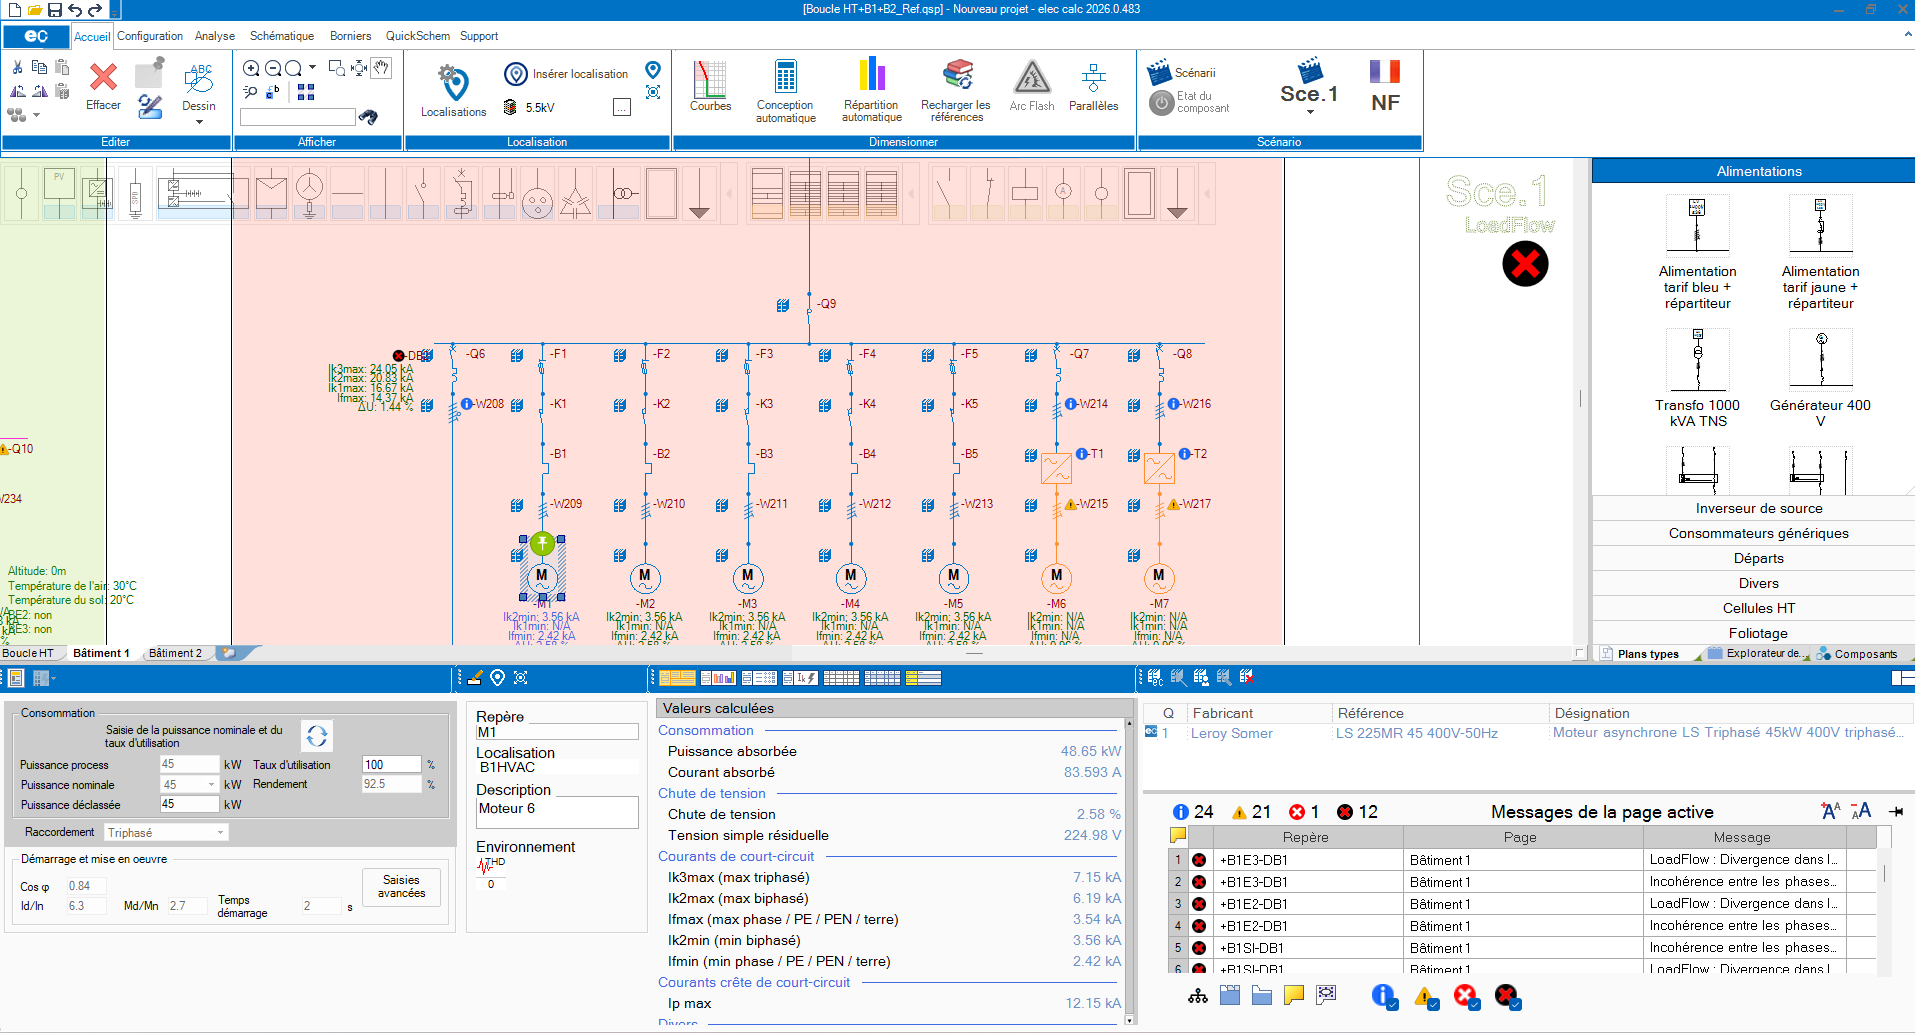Open the Courbes curves tool
Viewport: 1916px width, 1033px height.
coord(710,86)
